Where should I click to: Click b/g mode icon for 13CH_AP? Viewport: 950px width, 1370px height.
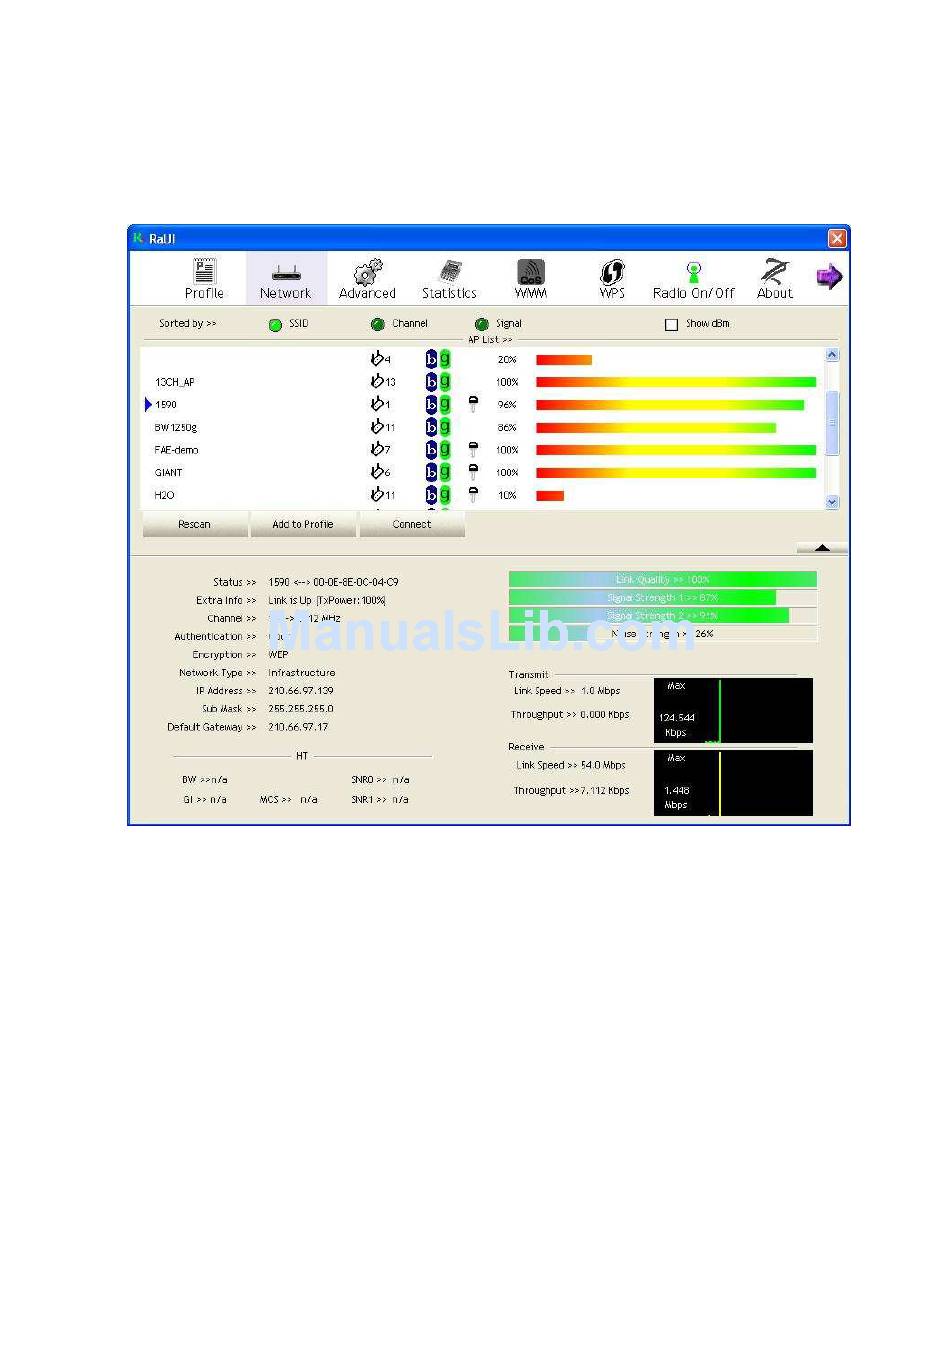tap(438, 382)
